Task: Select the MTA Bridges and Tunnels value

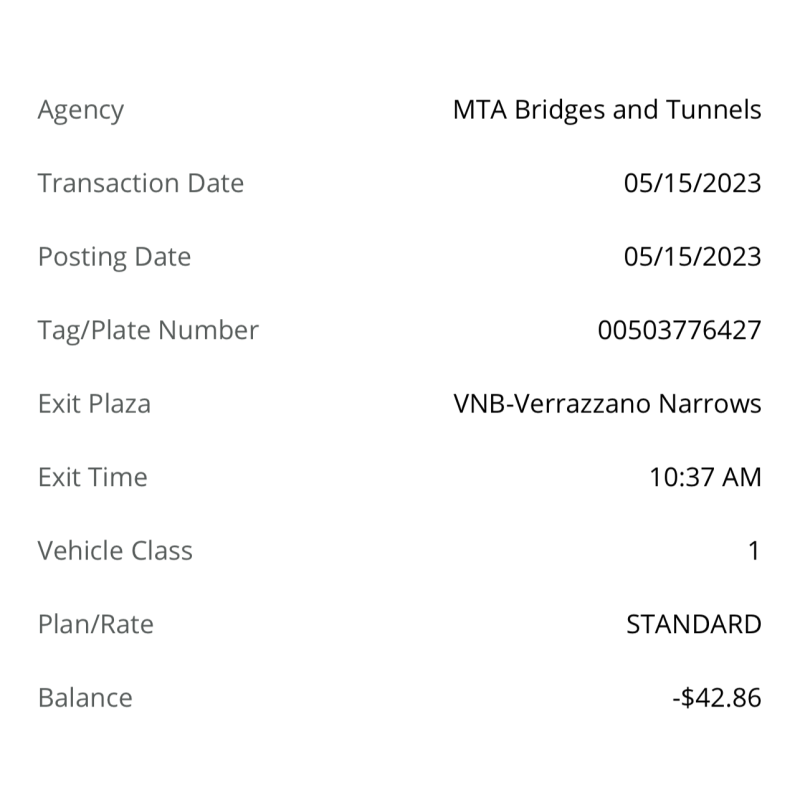Action: tap(607, 110)
